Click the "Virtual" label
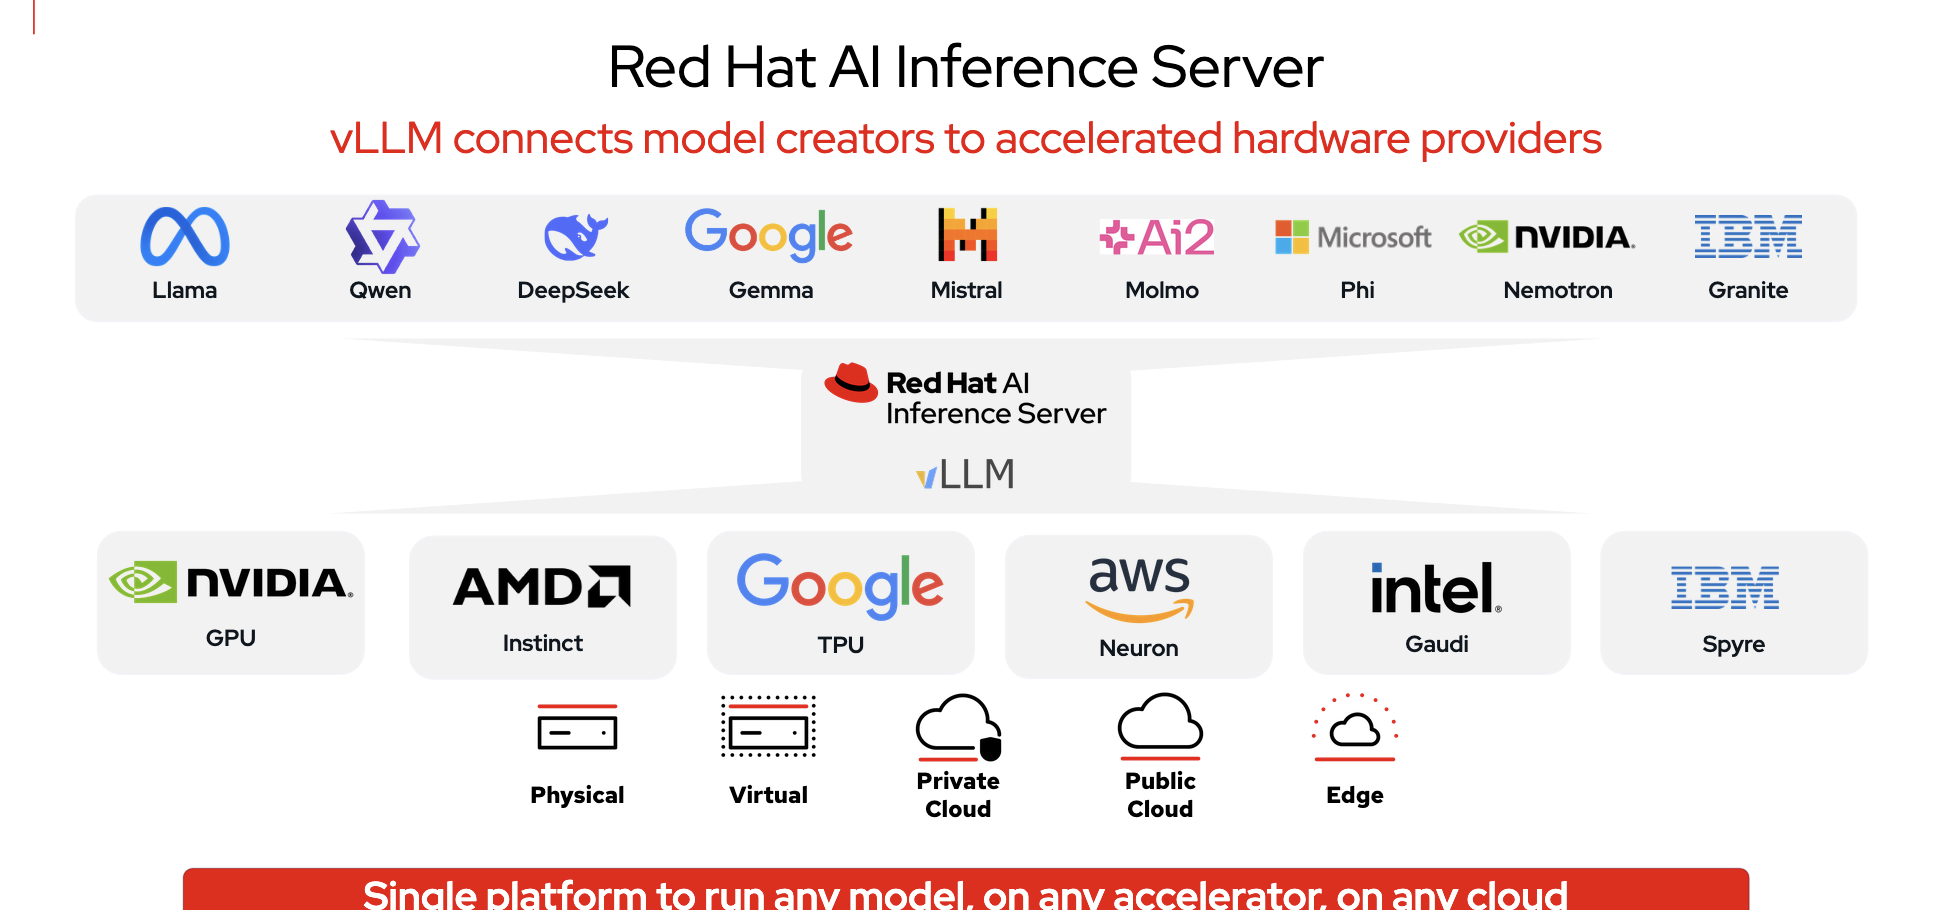 pyautogui.click(x=768, y=795)
